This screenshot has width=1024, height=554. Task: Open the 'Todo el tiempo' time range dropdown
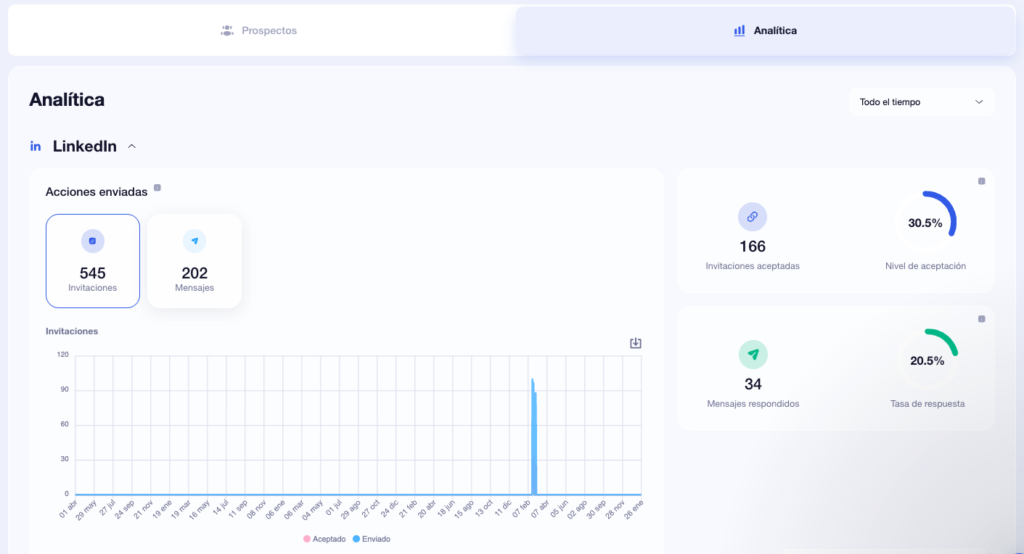921,102
